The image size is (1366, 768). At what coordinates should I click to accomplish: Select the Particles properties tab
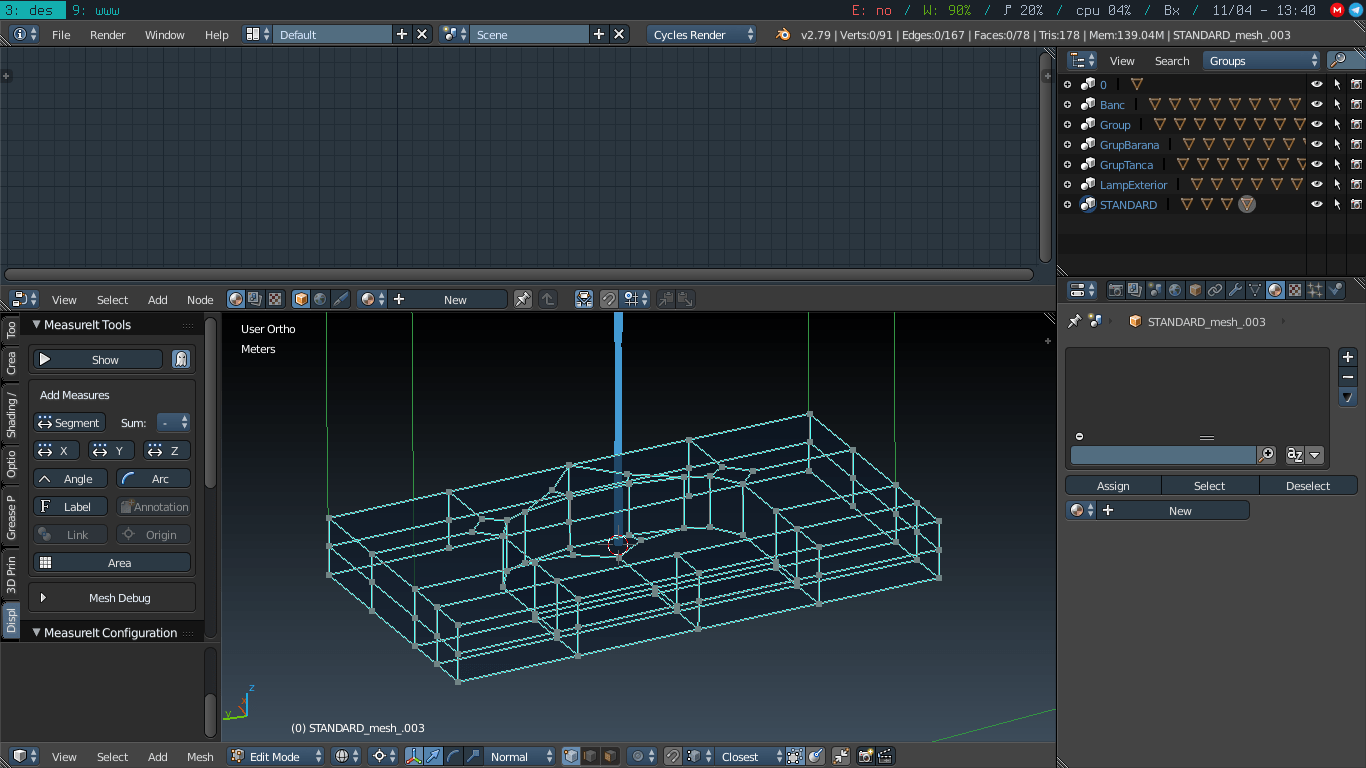click(x=1314, y=290)
